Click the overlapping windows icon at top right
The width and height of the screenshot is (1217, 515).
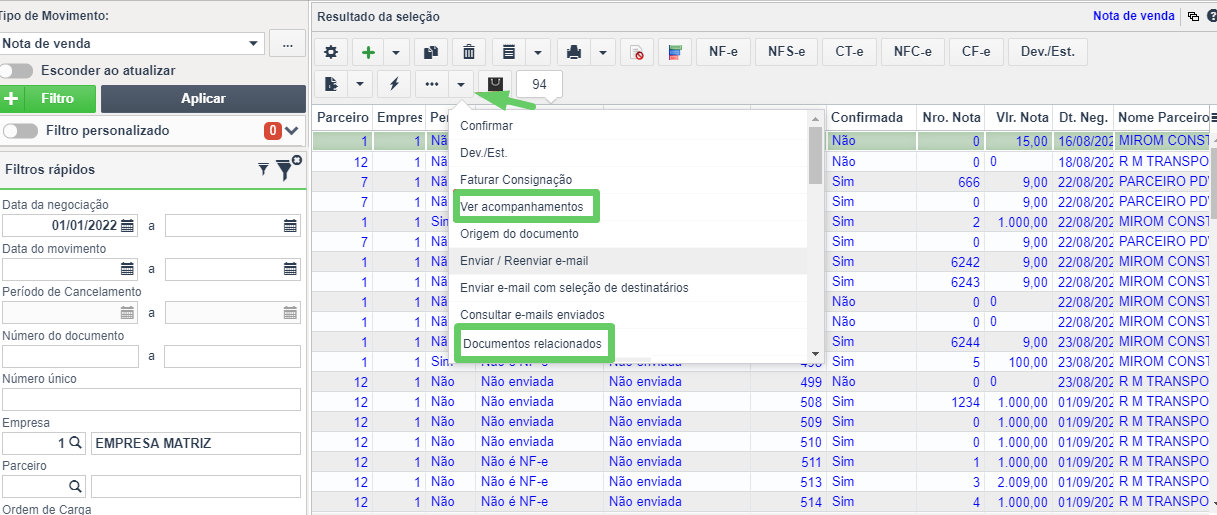[x=1193, y=16]
